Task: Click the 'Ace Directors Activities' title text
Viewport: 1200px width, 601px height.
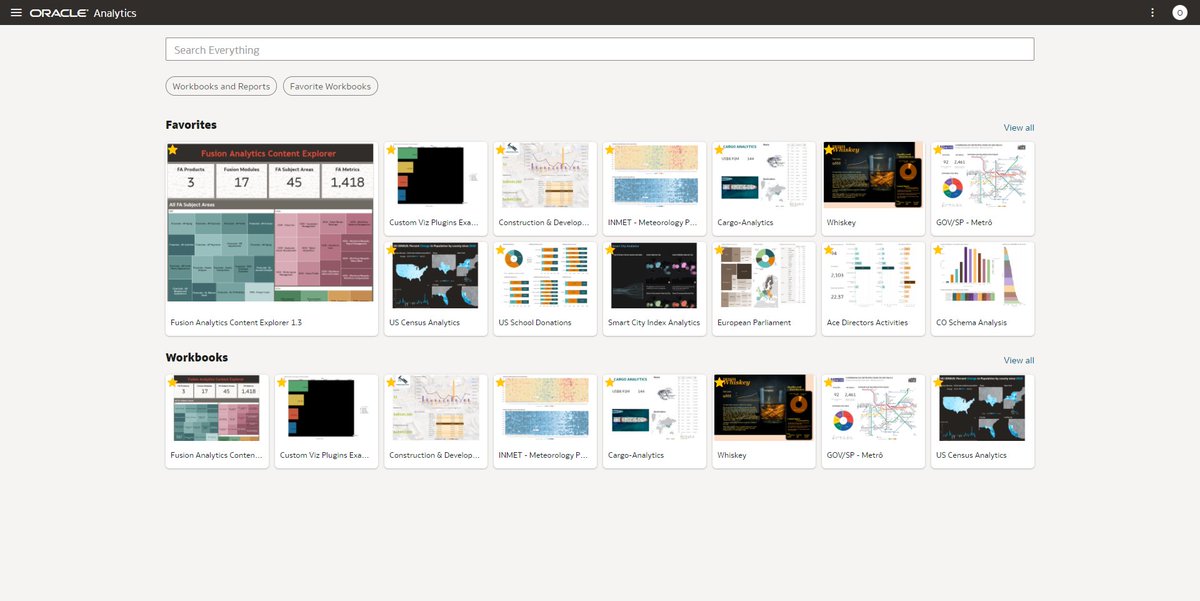Action: pyautogui.click(x=867, y=323)
